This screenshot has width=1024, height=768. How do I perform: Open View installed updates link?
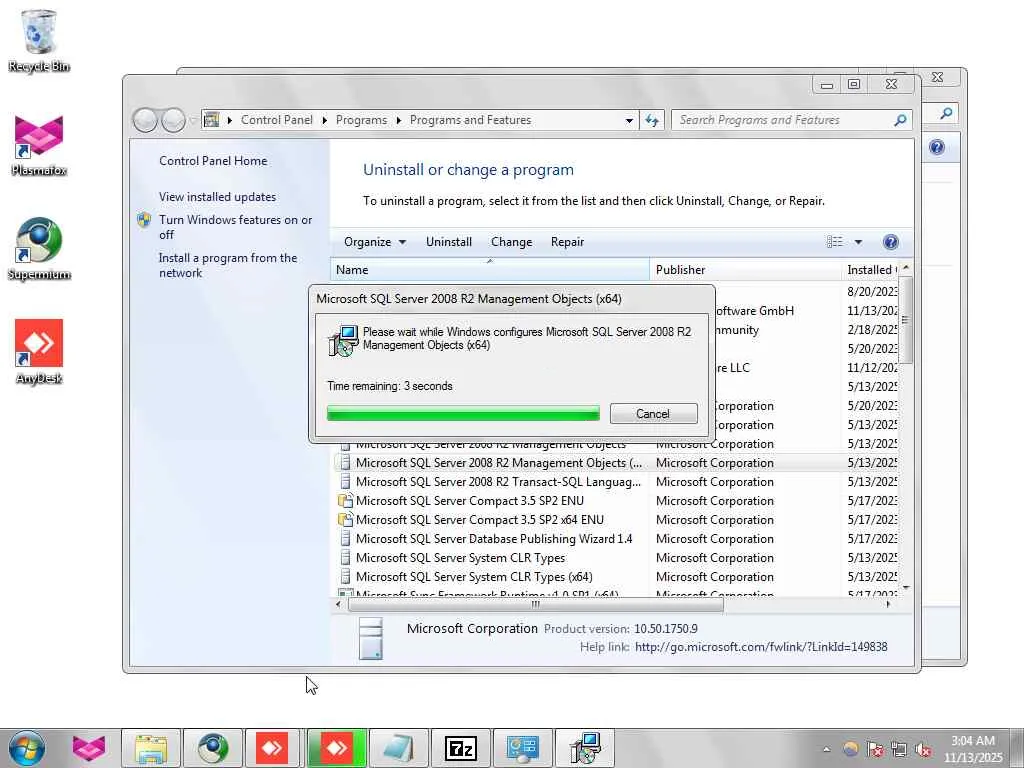click(217, 197)
